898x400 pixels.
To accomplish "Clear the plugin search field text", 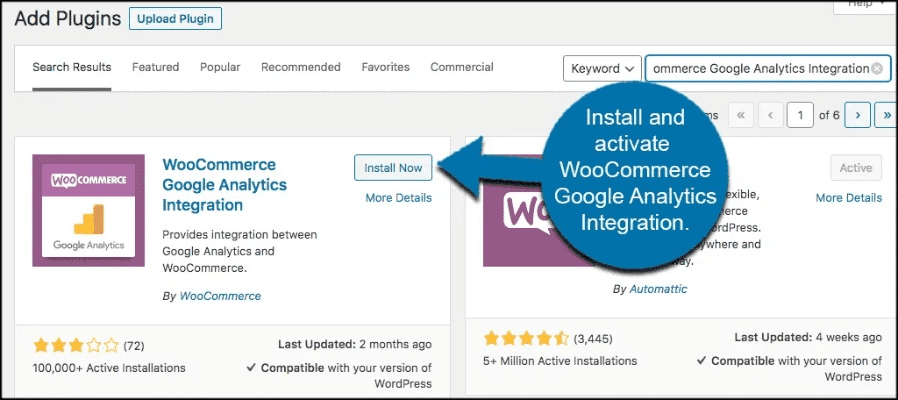I will (877, 69).
